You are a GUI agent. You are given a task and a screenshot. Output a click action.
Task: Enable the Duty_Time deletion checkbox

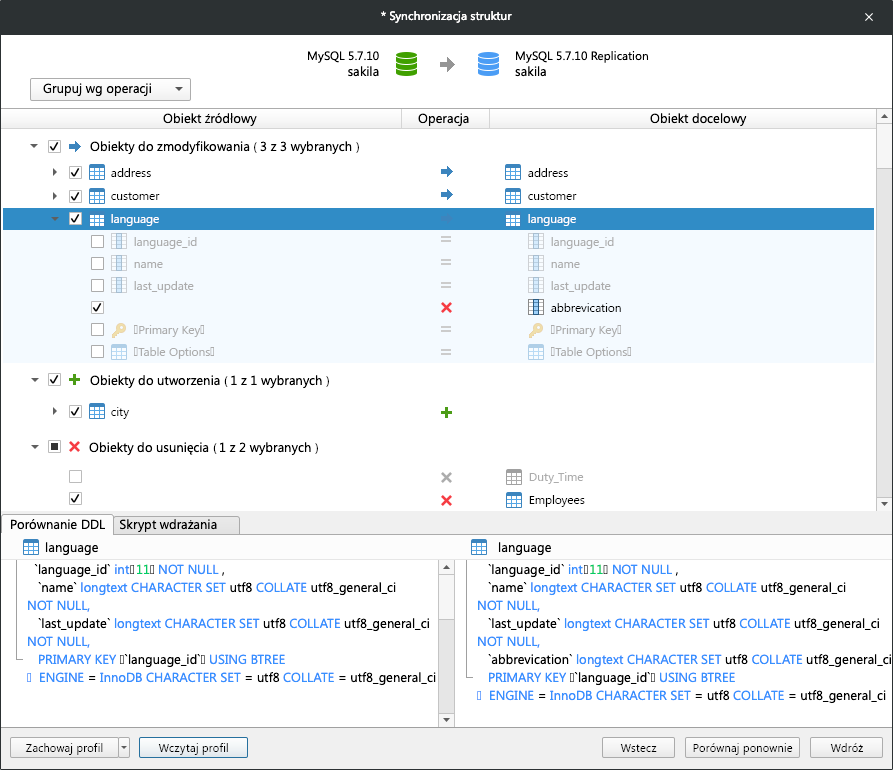[75, 477]
